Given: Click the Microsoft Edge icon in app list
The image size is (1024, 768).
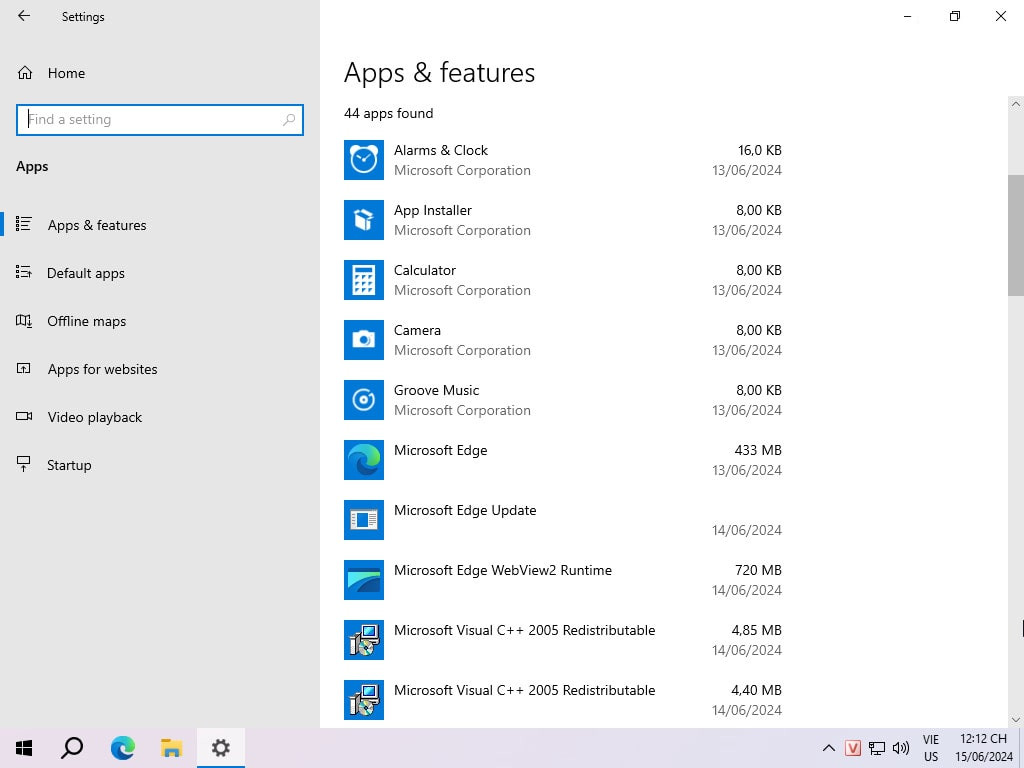Looking at the screenshot, I should 364,460.
